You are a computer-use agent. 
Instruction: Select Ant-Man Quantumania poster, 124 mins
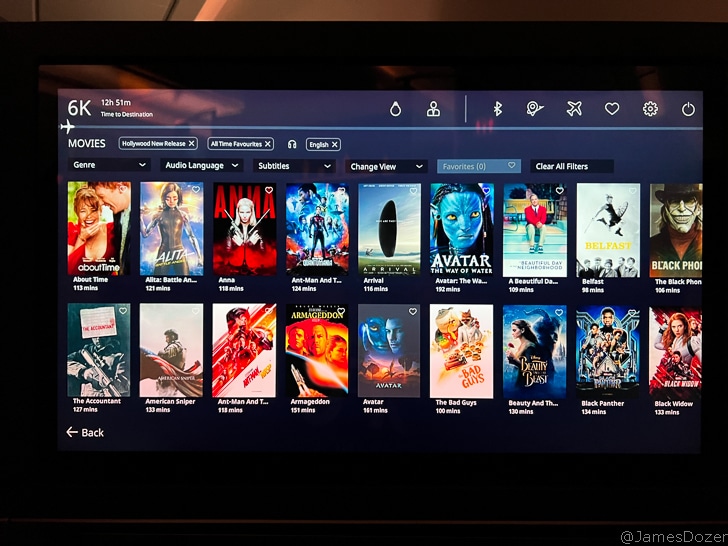coord(317,229)
